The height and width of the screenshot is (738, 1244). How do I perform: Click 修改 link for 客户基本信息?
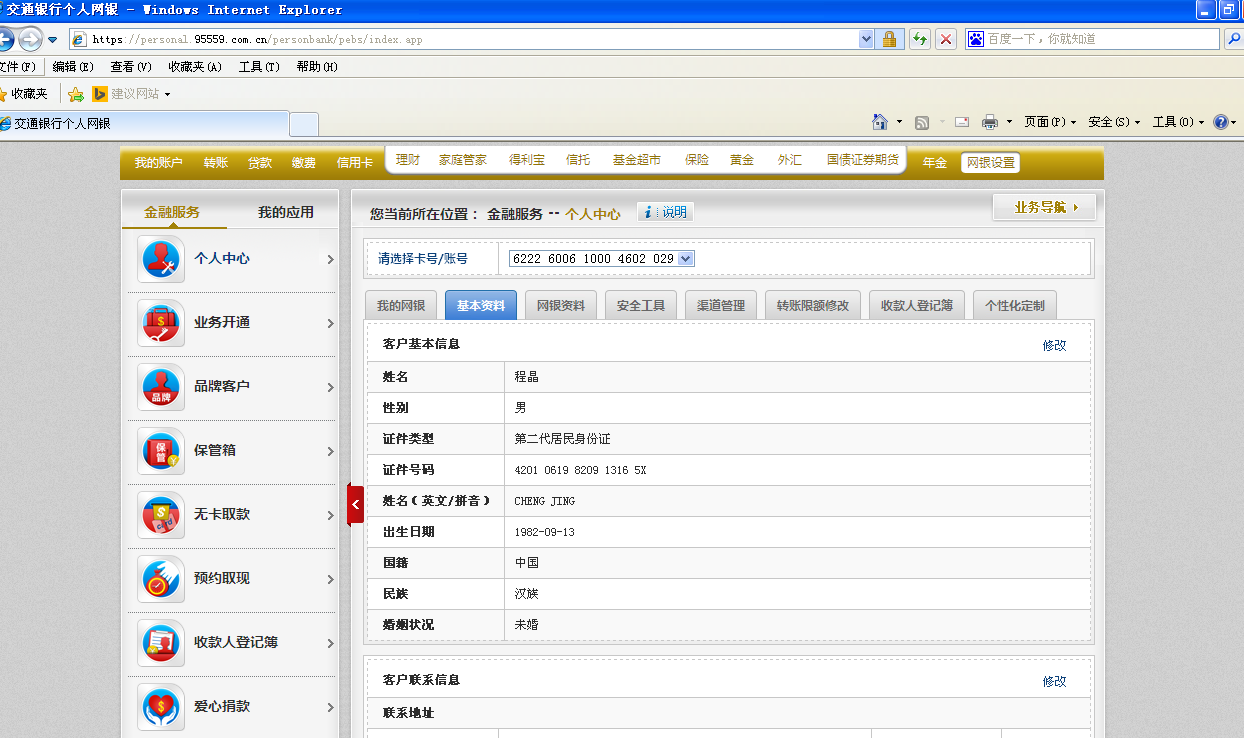[x=1054, y=345]
